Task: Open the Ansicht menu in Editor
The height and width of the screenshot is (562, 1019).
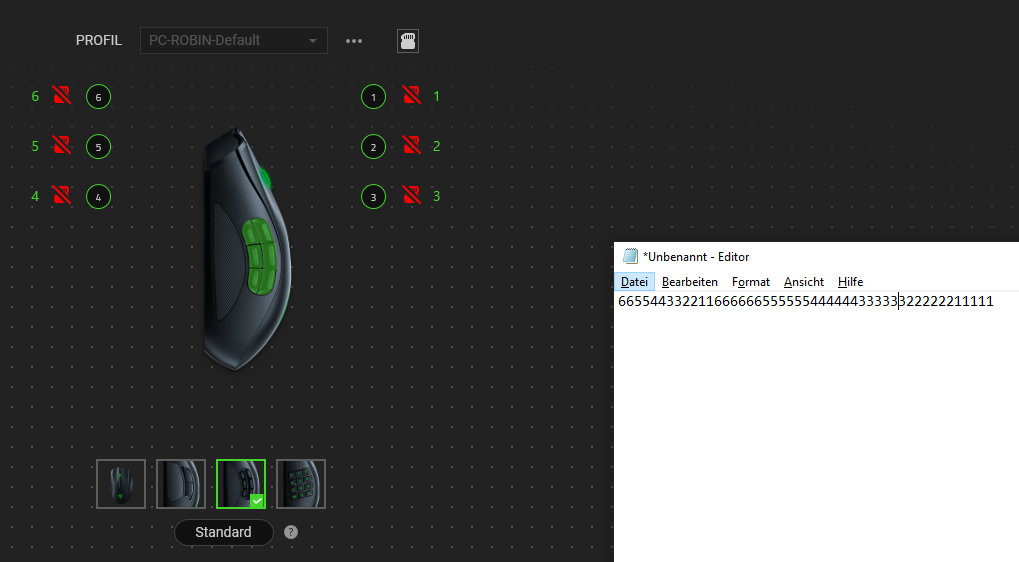Action: (x=804, y=282)
